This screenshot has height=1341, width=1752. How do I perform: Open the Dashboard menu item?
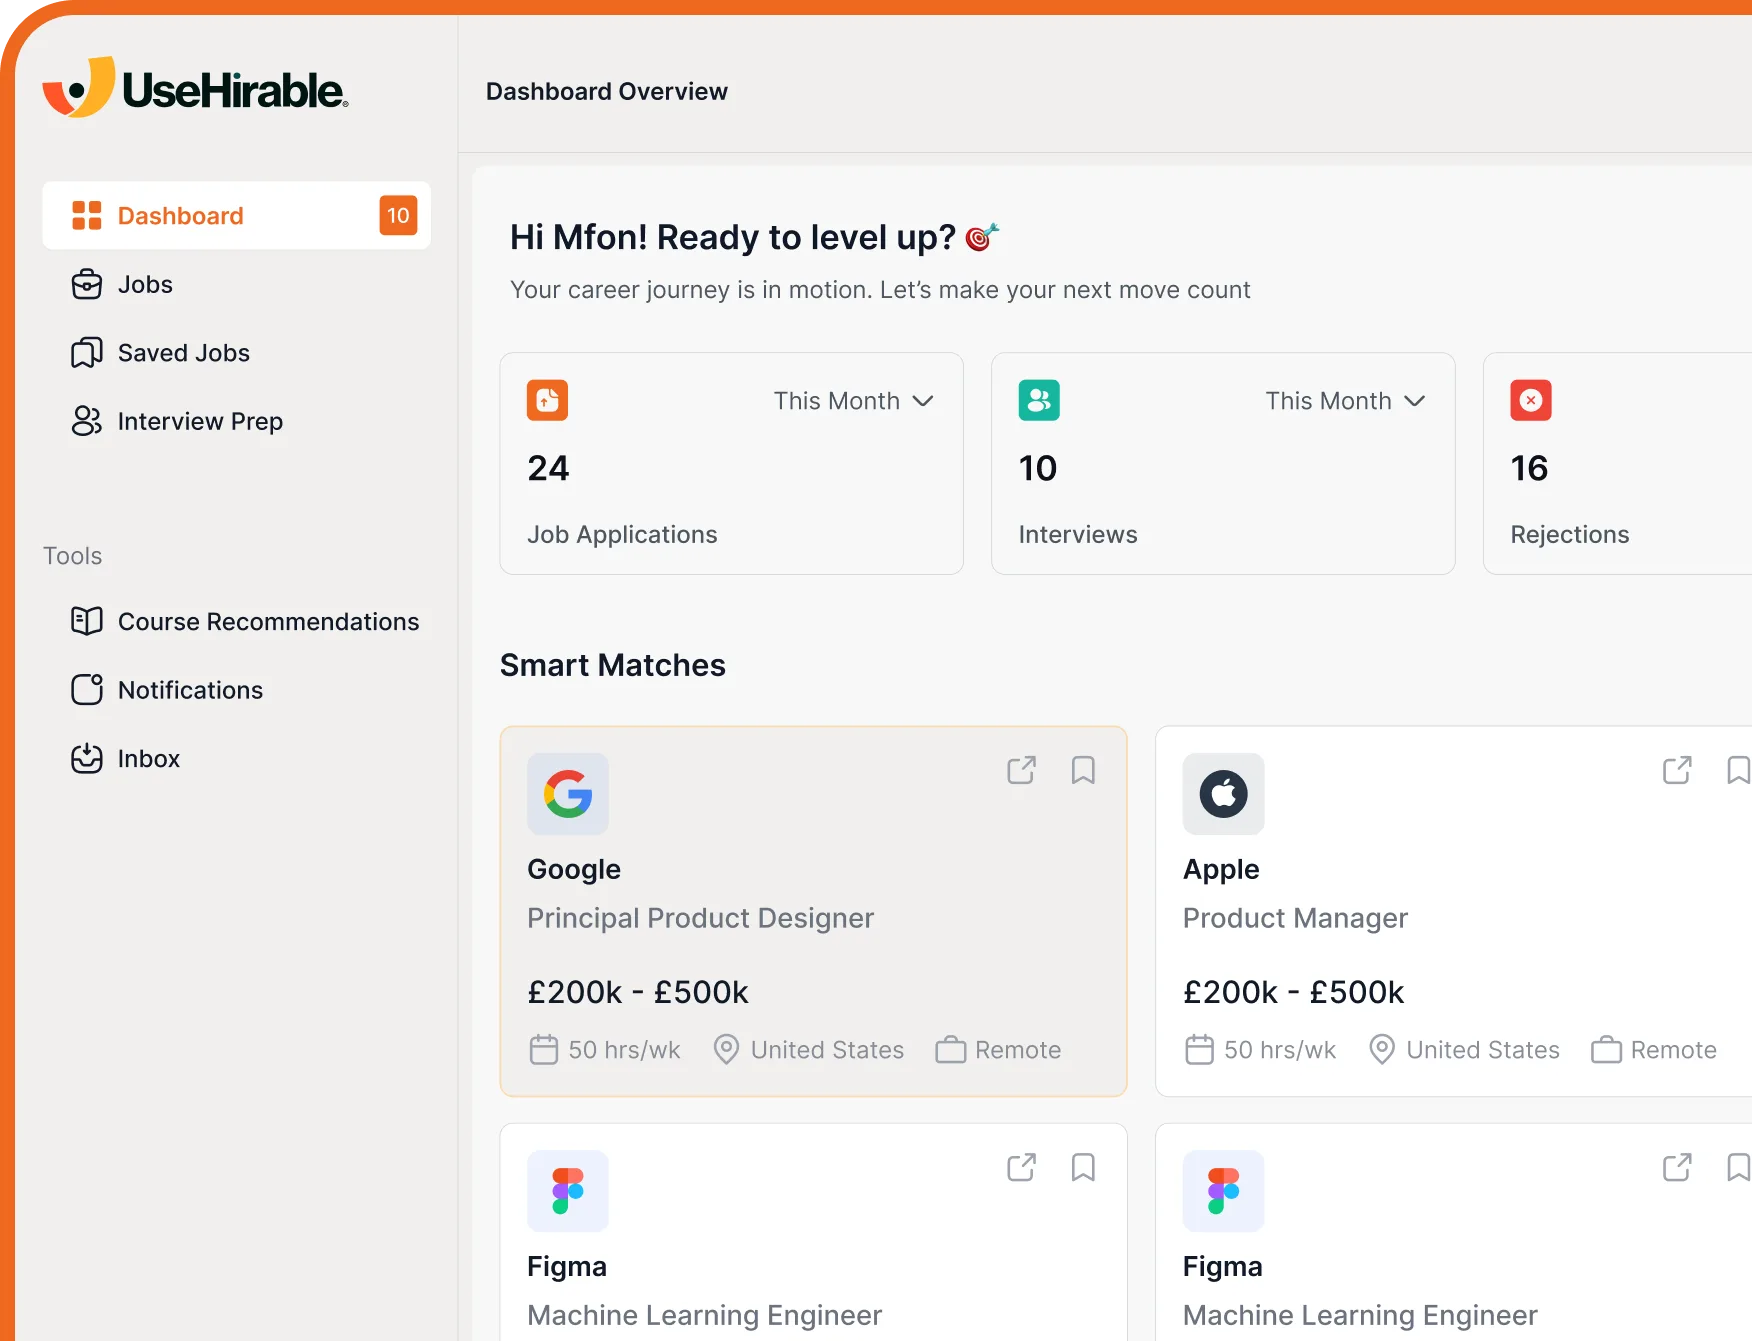(x=236, y=215)
